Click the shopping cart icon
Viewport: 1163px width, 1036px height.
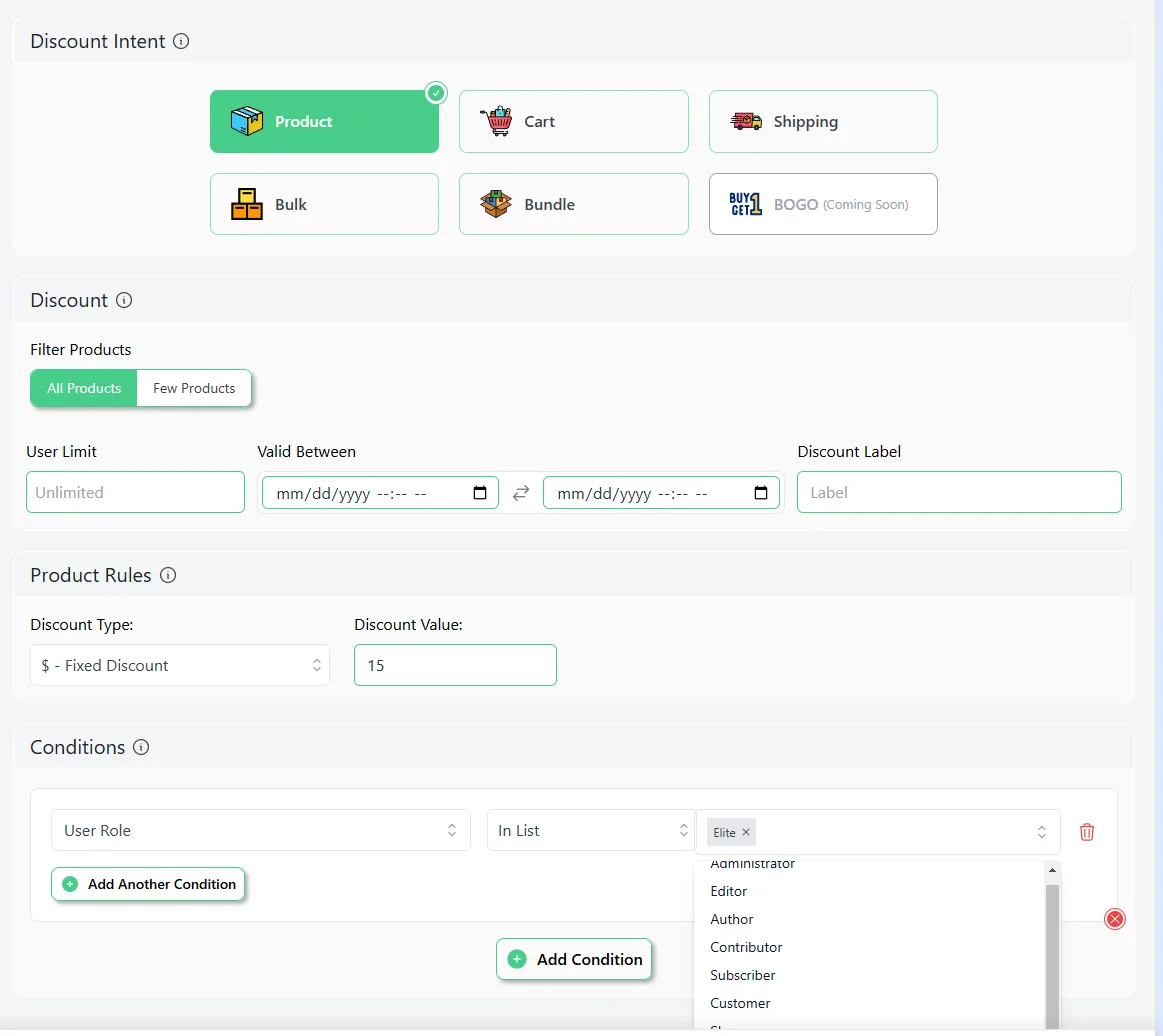[x=497, y=121]
